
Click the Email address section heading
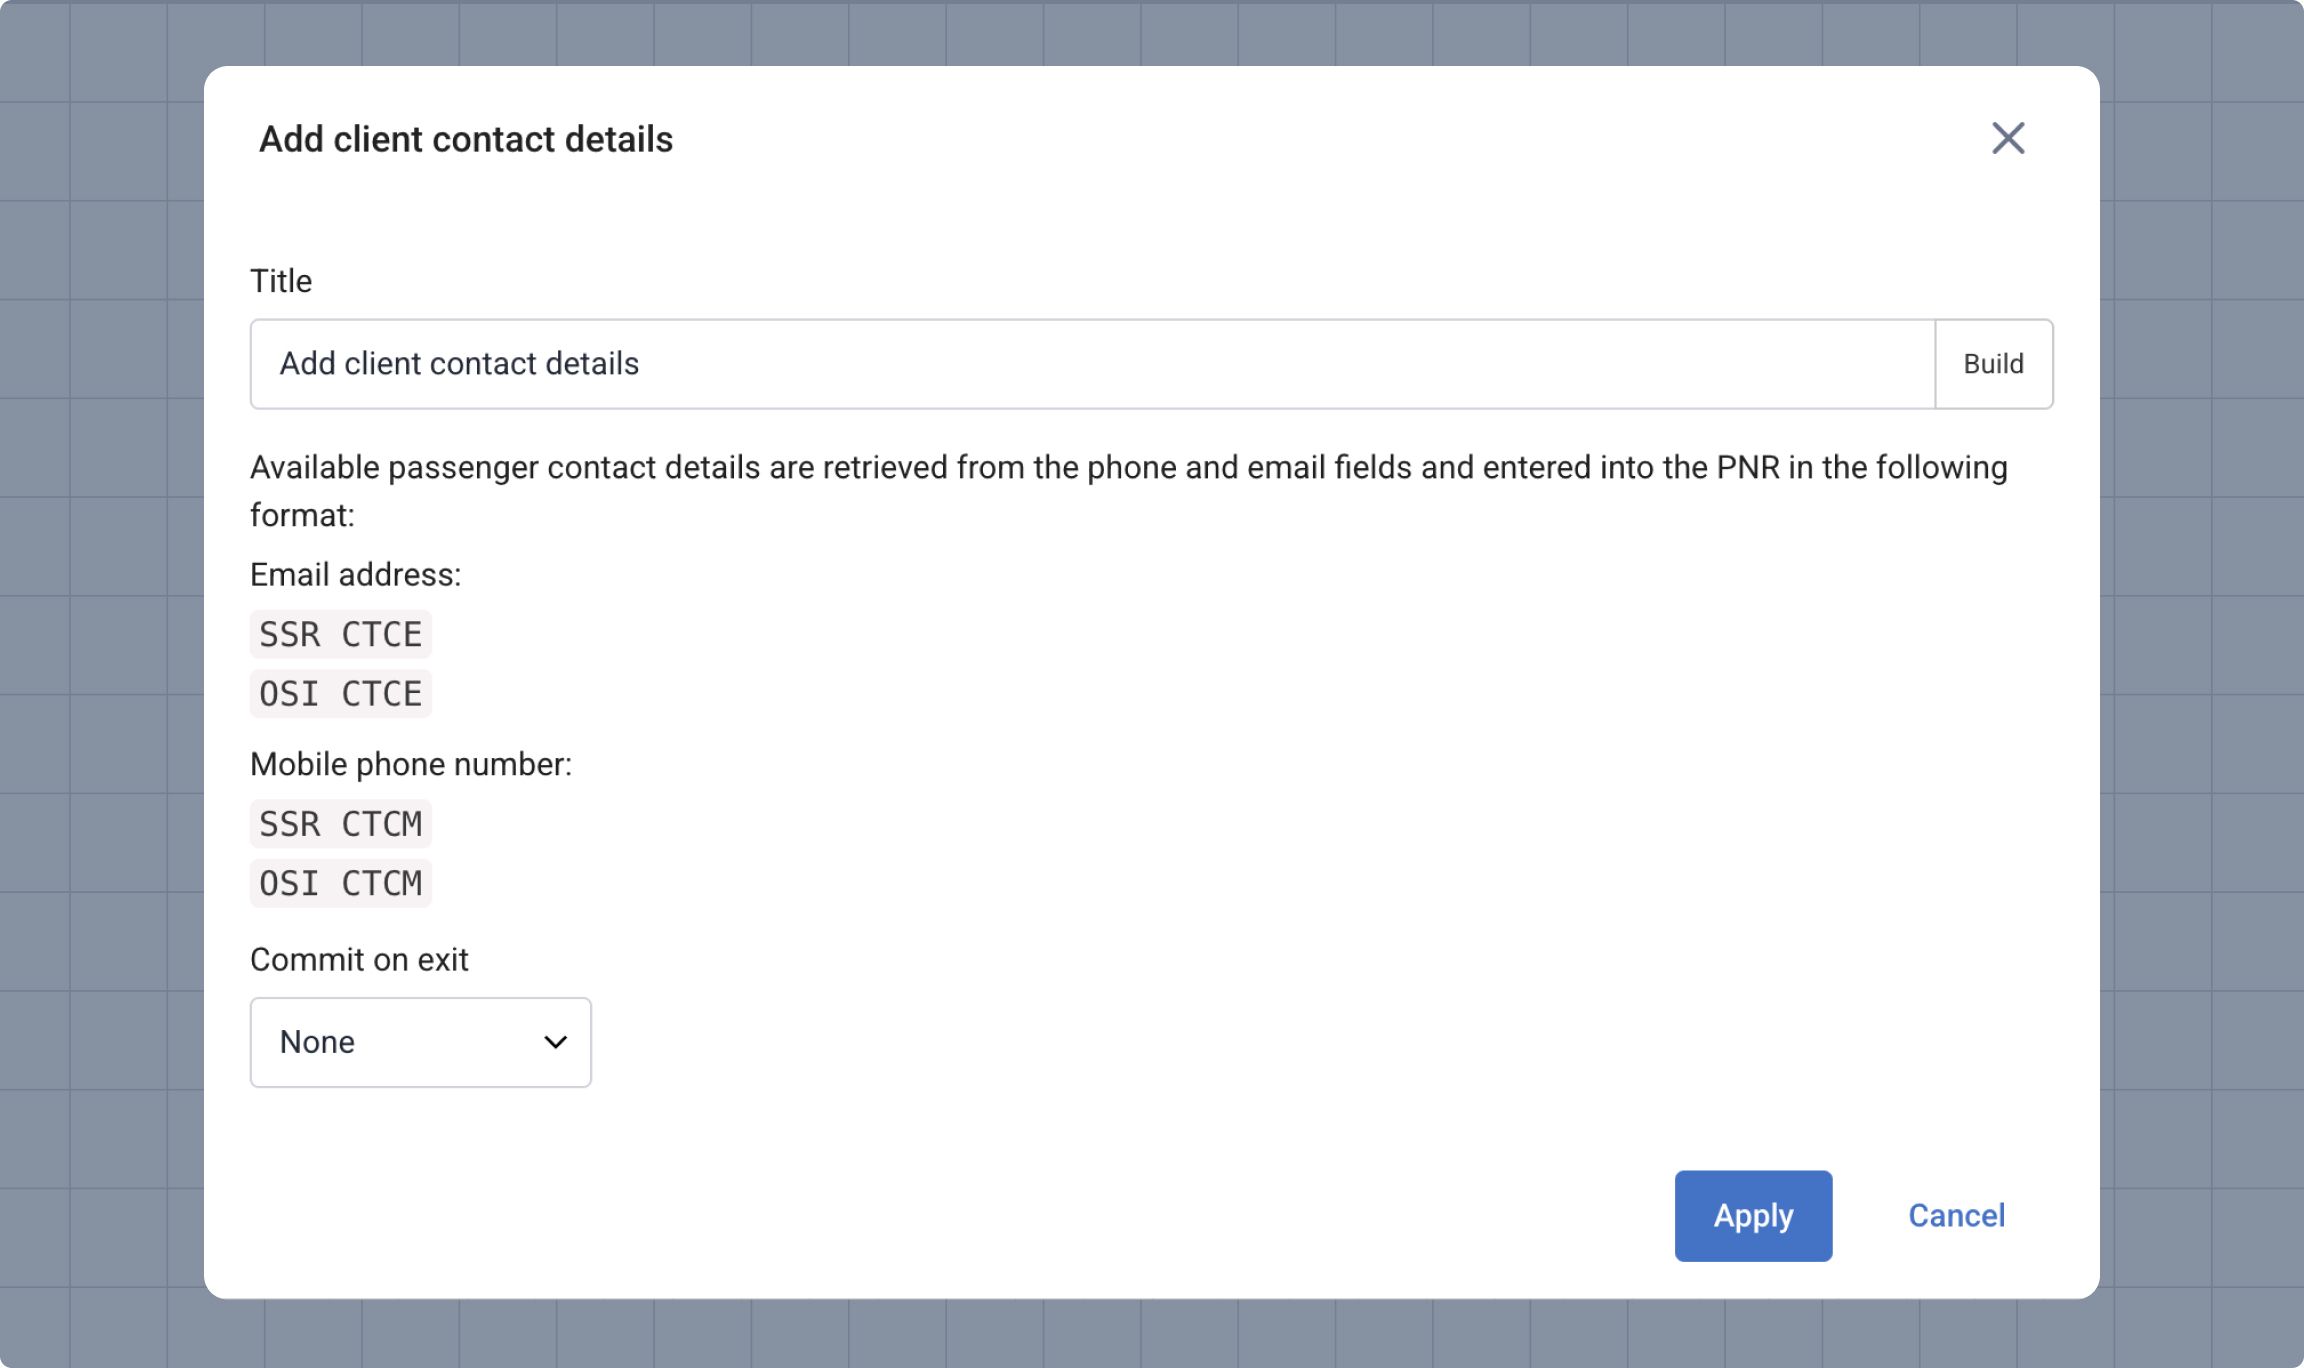point(356,574)
